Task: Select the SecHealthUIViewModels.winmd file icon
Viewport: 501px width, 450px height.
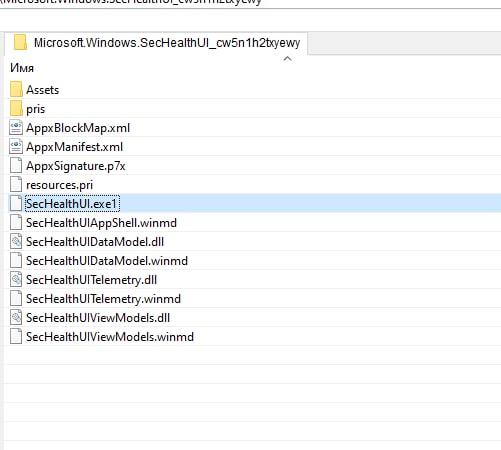Action: pos(16,337)
